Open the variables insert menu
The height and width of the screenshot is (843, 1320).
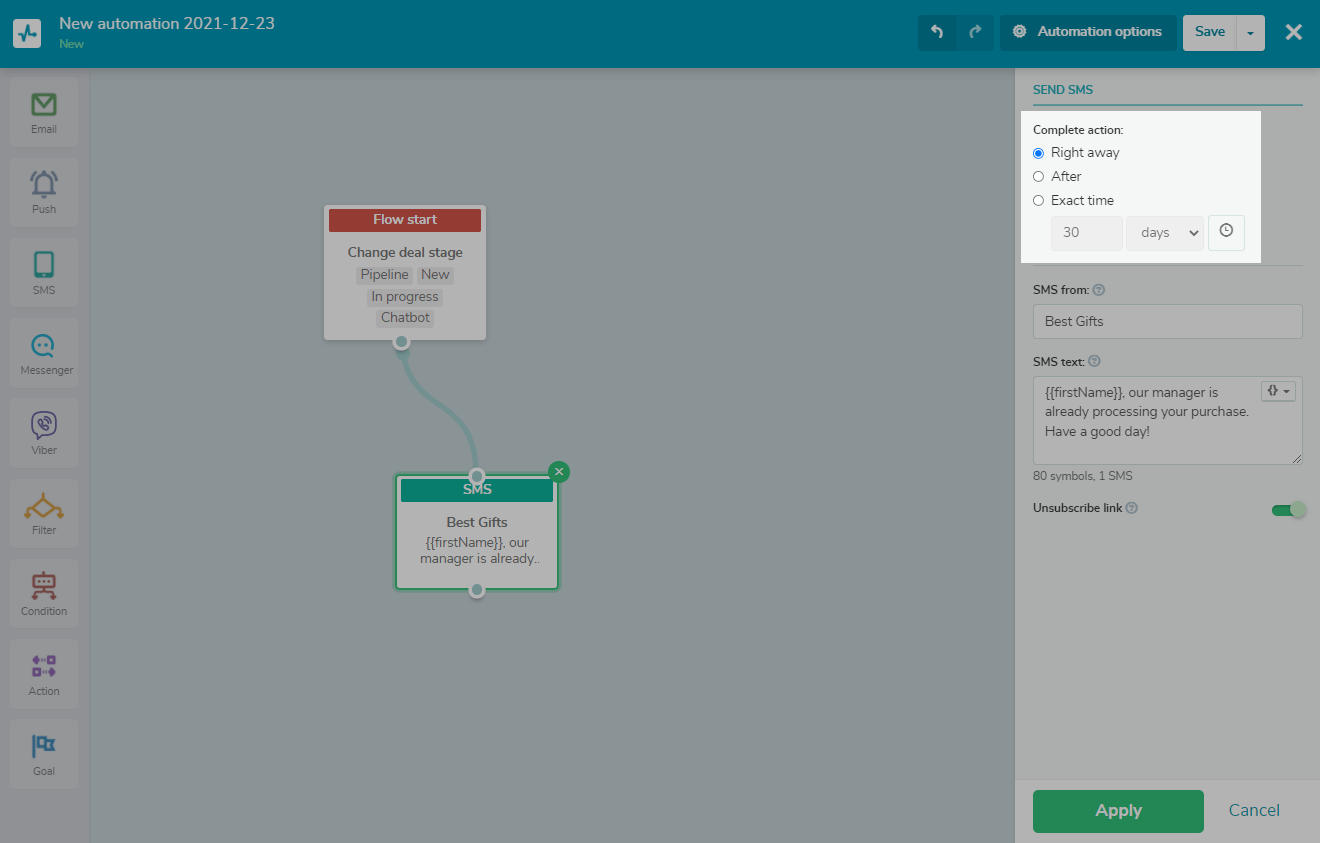pyautogui.click(x=1278, y=391)
